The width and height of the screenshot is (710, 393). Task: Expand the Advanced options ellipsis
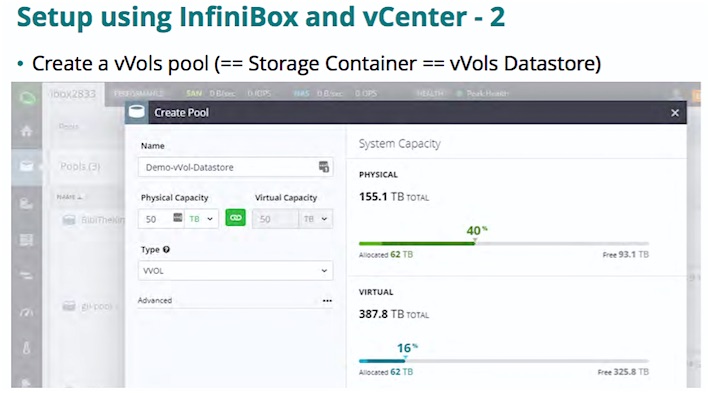click(x=327, y=301)
